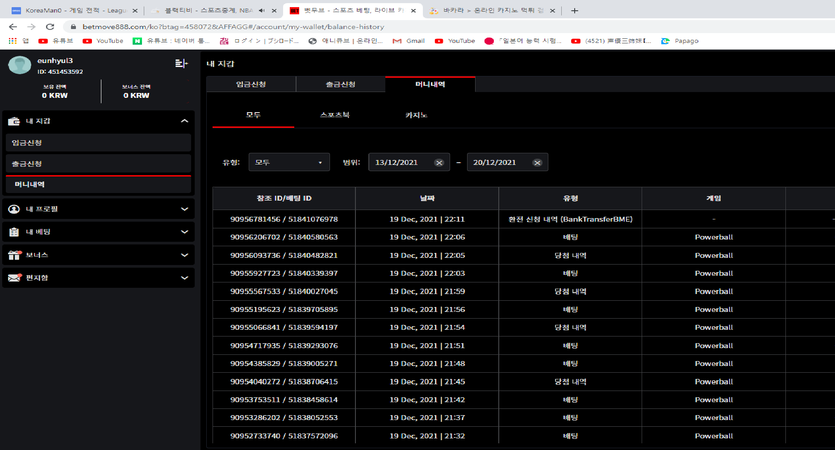Click the 날짜 column header
835x450 pixels.
tap(427, 198)
